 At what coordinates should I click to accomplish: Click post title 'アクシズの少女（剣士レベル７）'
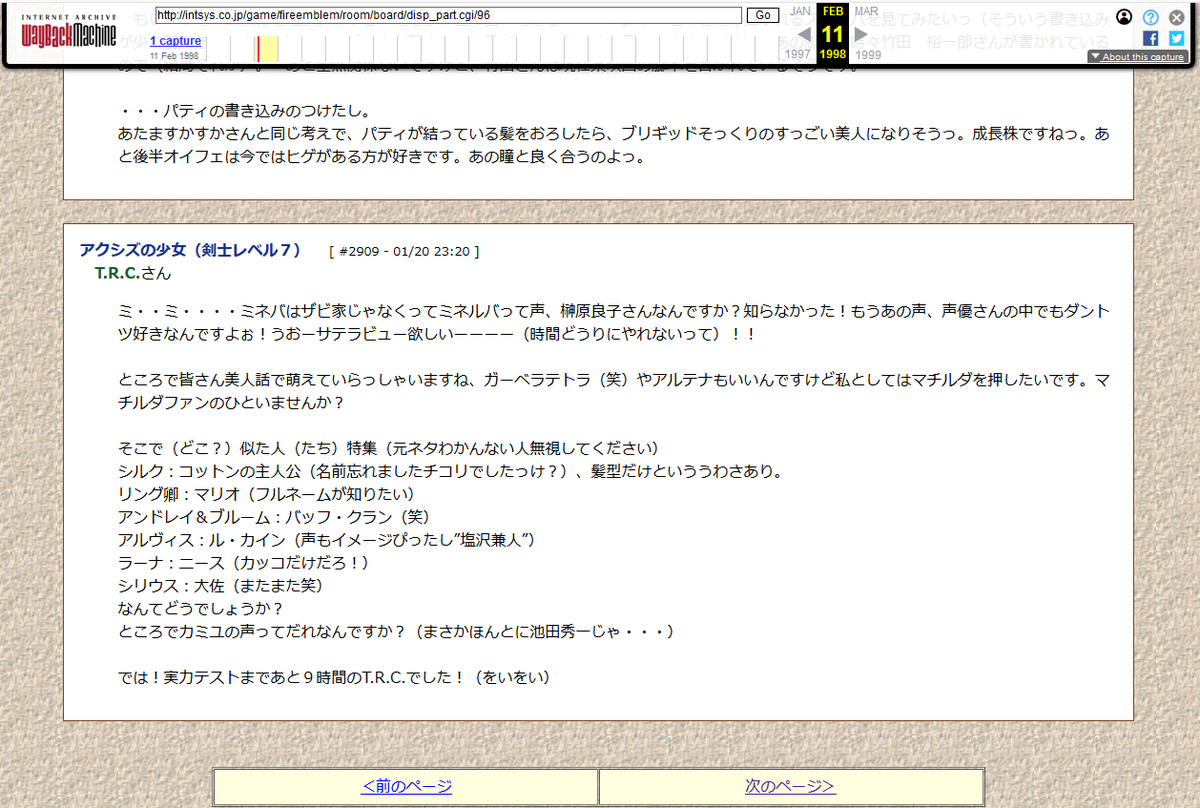click(190, 250)
